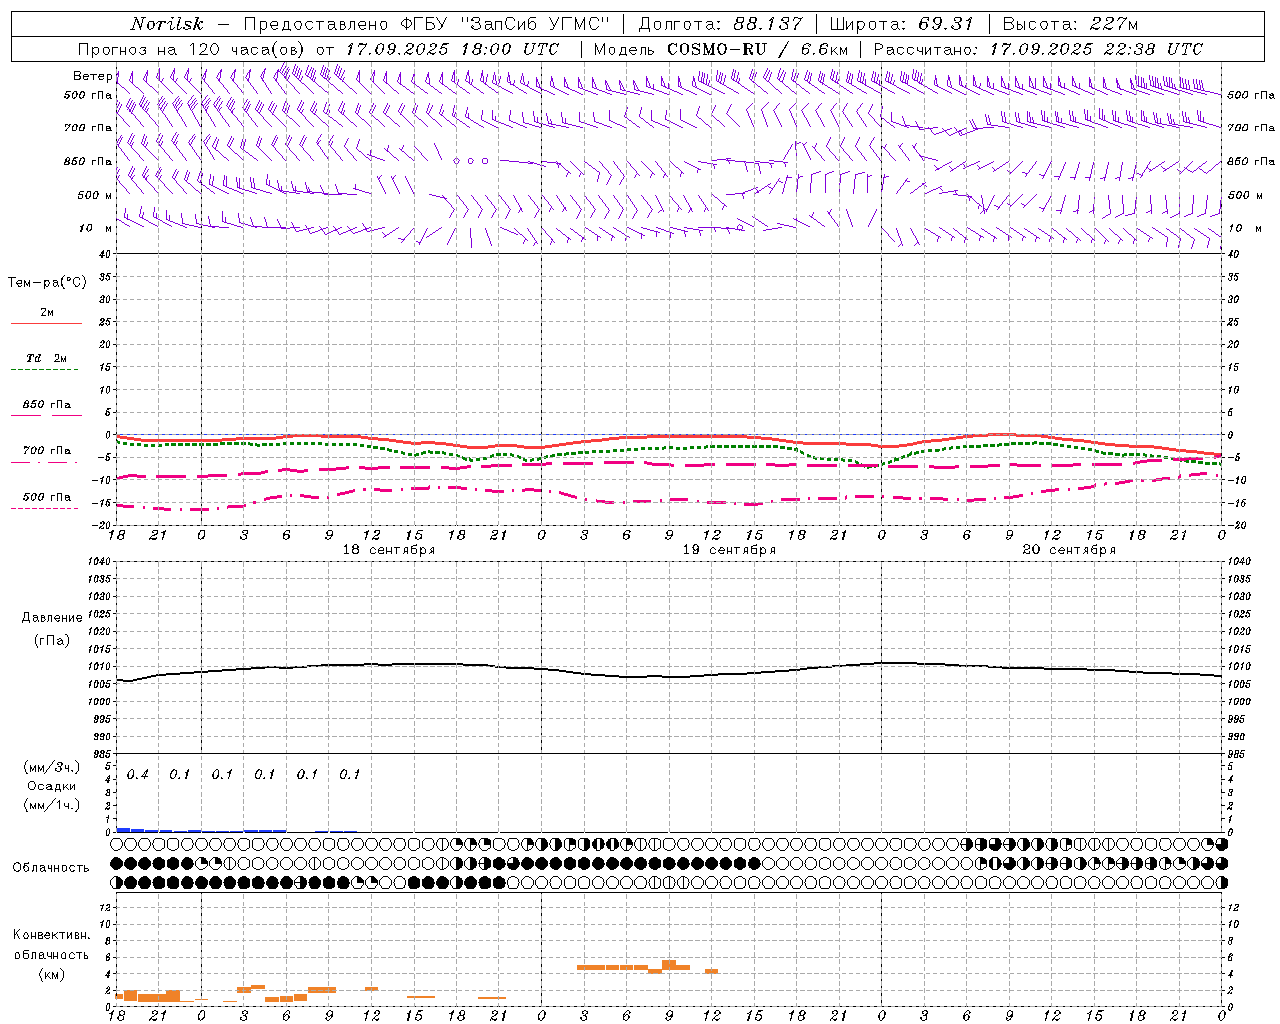1280x1024 pixels.
Task: Click the "Давление" pressure panel label
Action: tap(52, 618)
